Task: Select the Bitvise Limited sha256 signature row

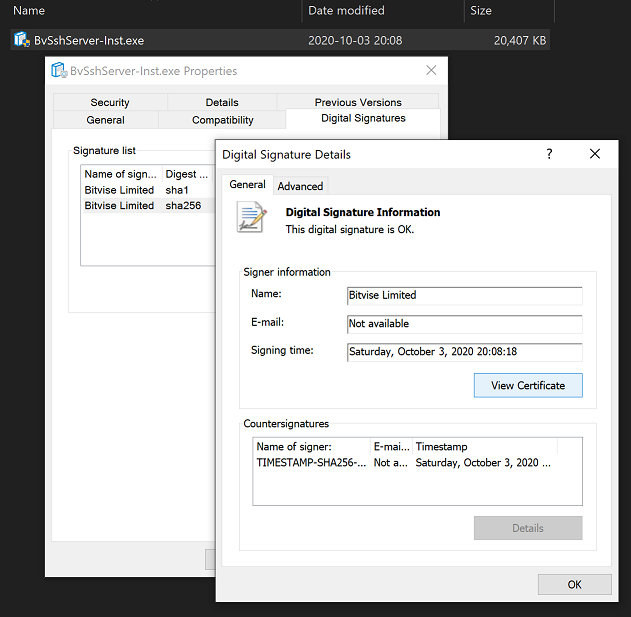Action: point(148,206)
